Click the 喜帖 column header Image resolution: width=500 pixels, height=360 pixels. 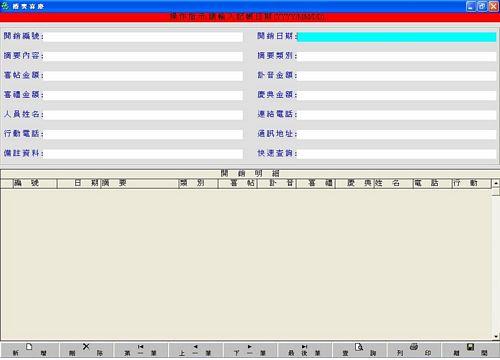(238, 183)
